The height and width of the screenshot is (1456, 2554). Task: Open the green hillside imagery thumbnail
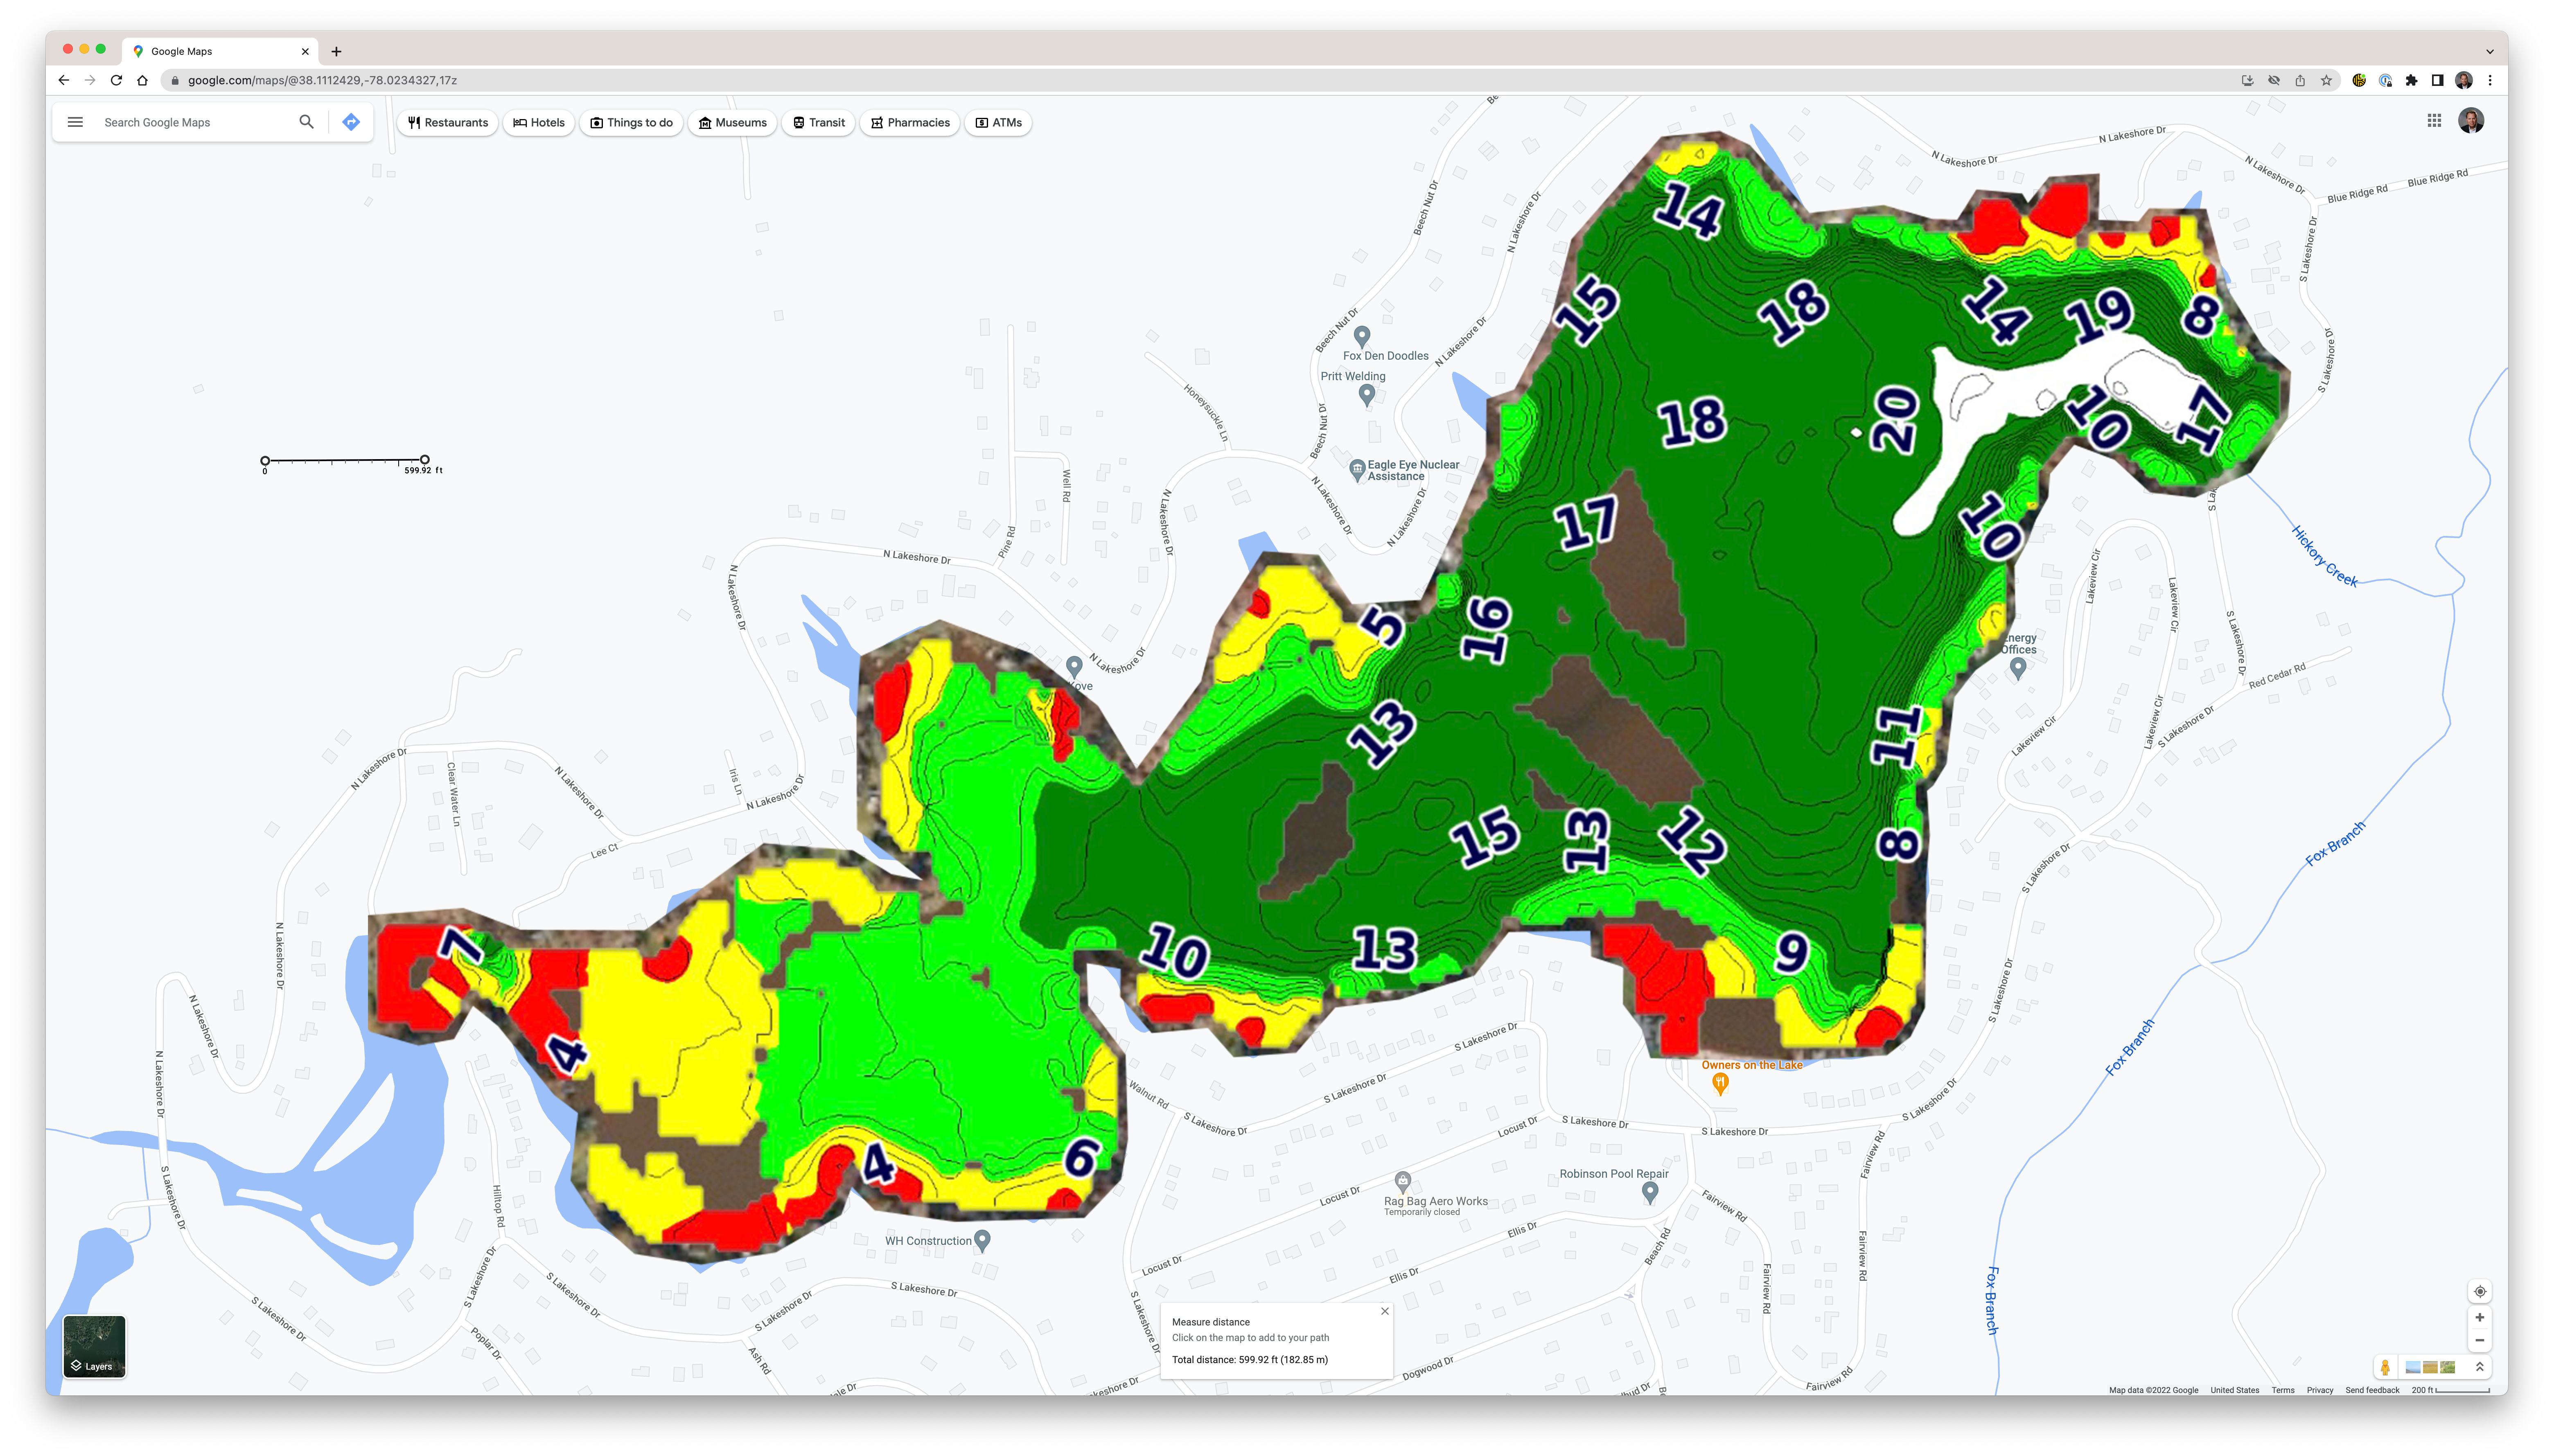[2447, 1367]
